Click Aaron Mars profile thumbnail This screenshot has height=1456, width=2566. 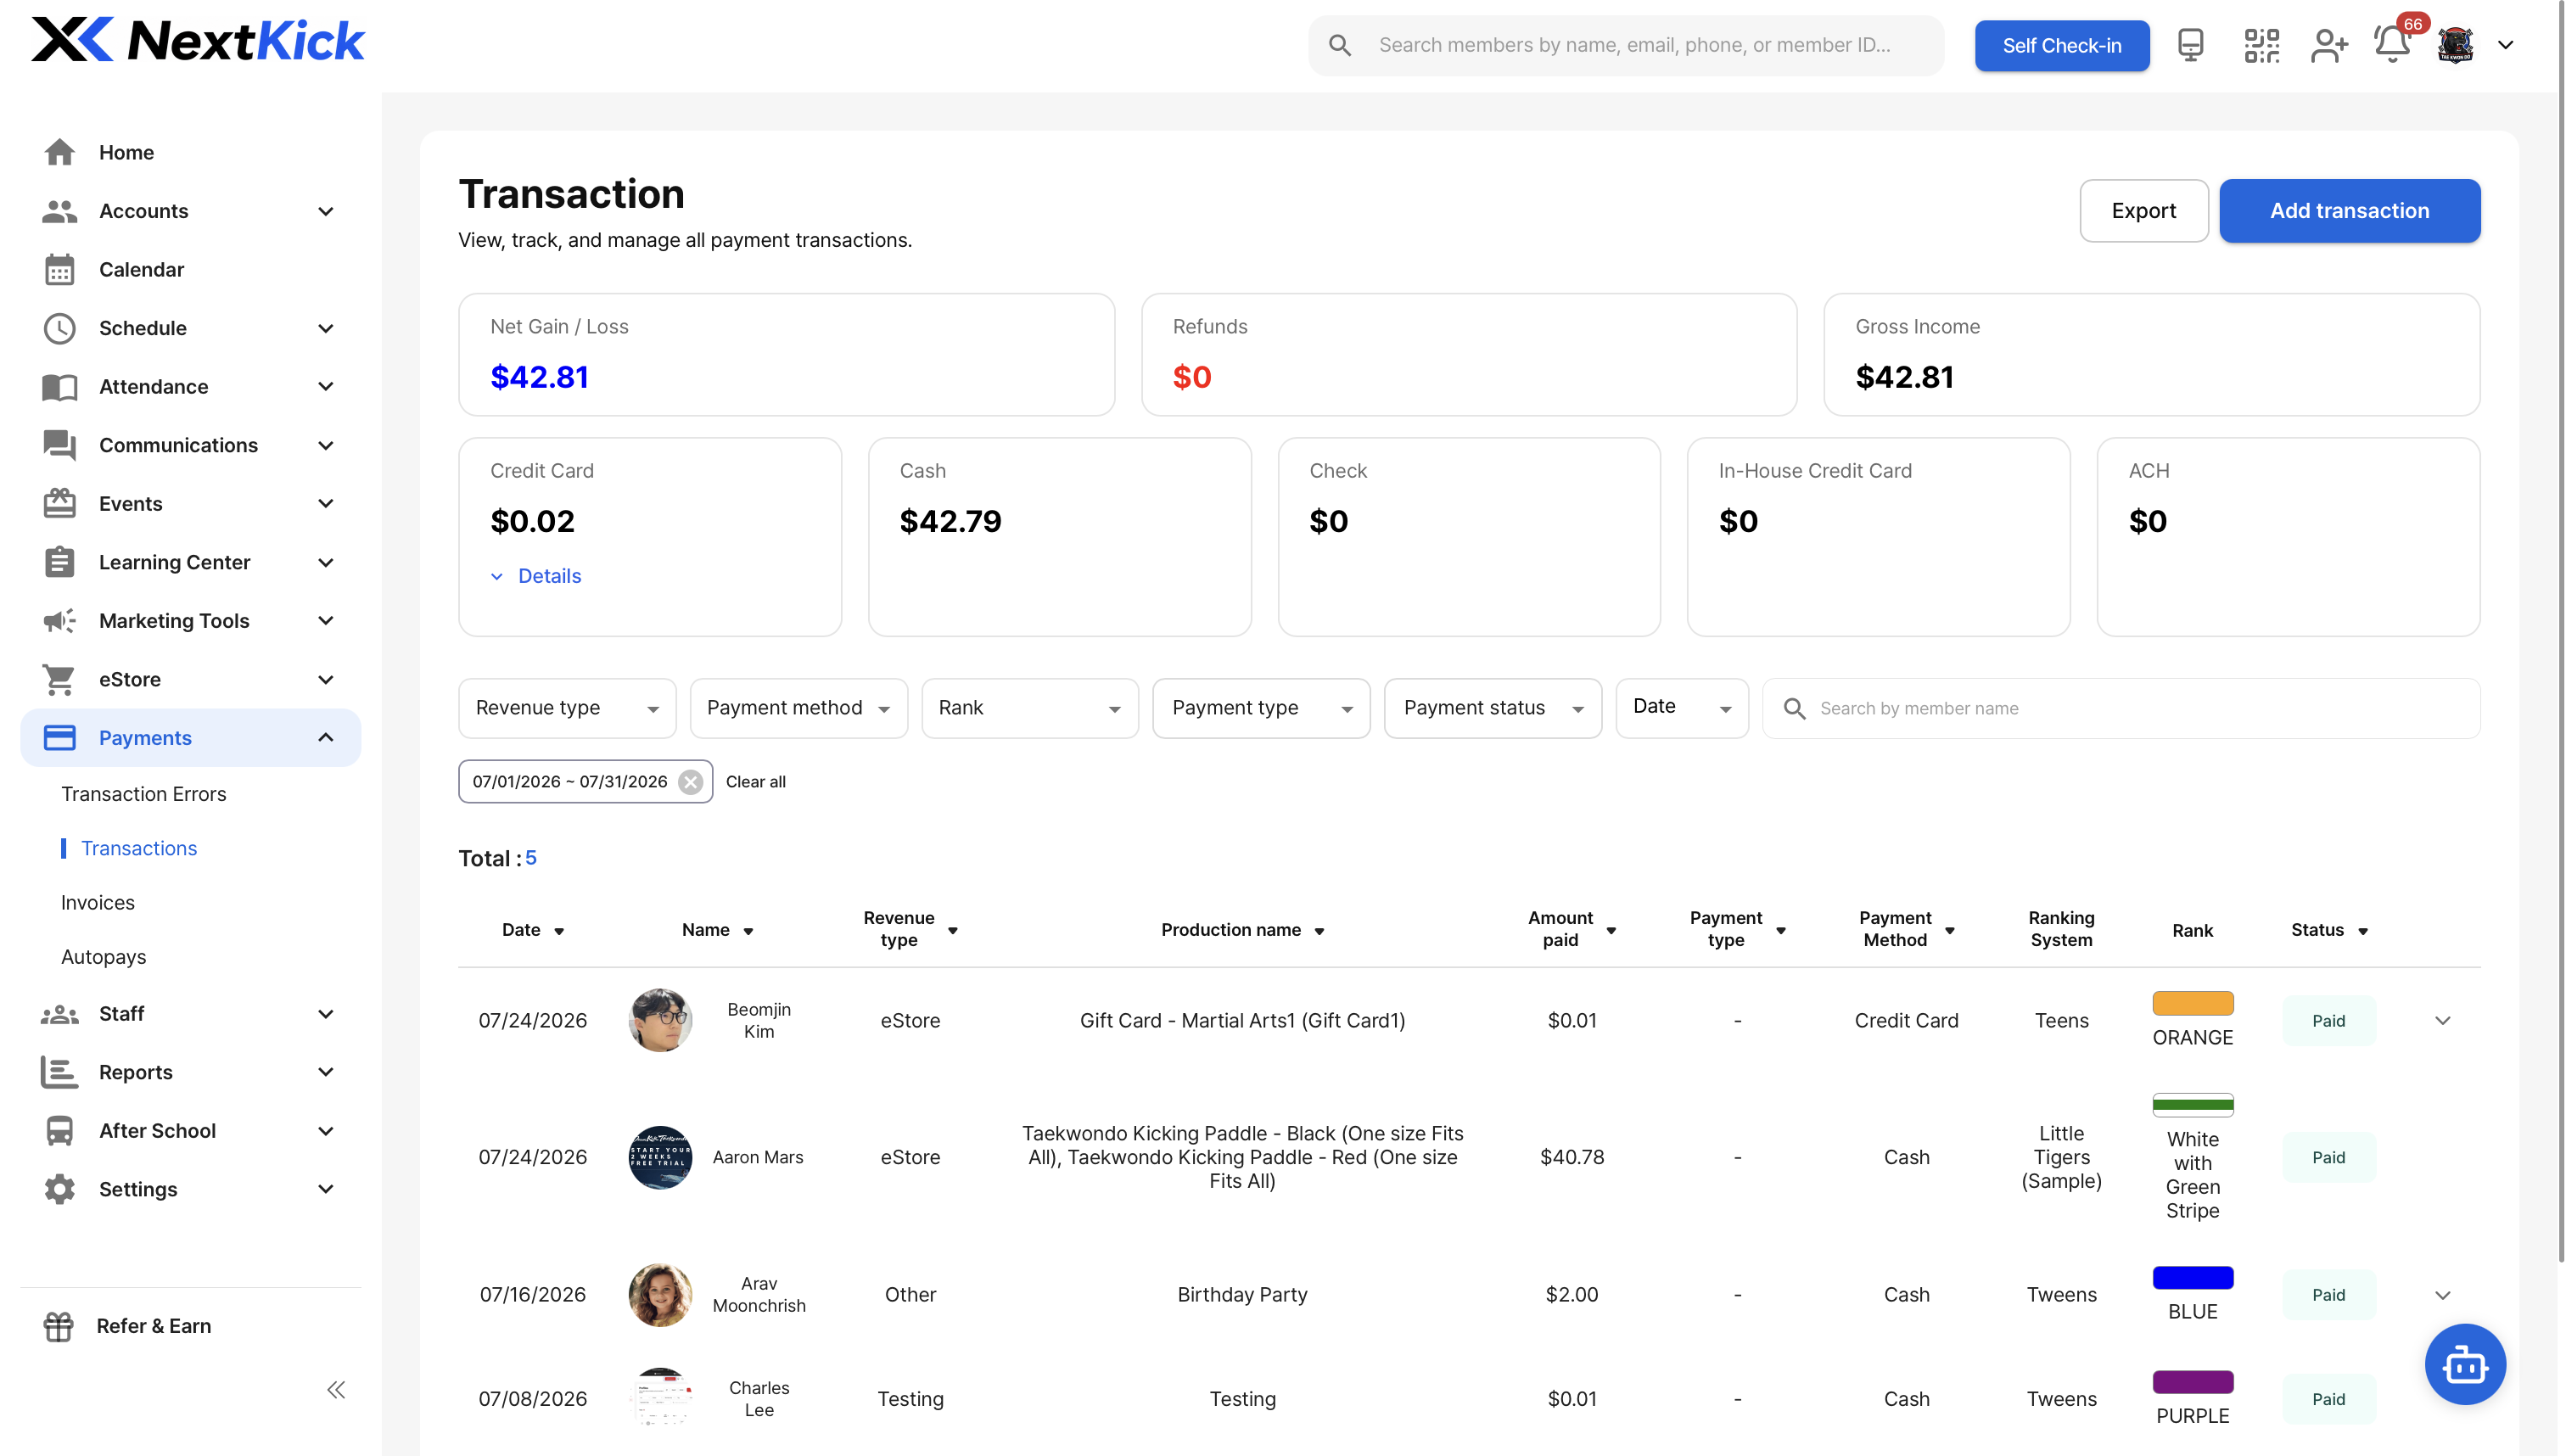click(x=660, y=1157)
